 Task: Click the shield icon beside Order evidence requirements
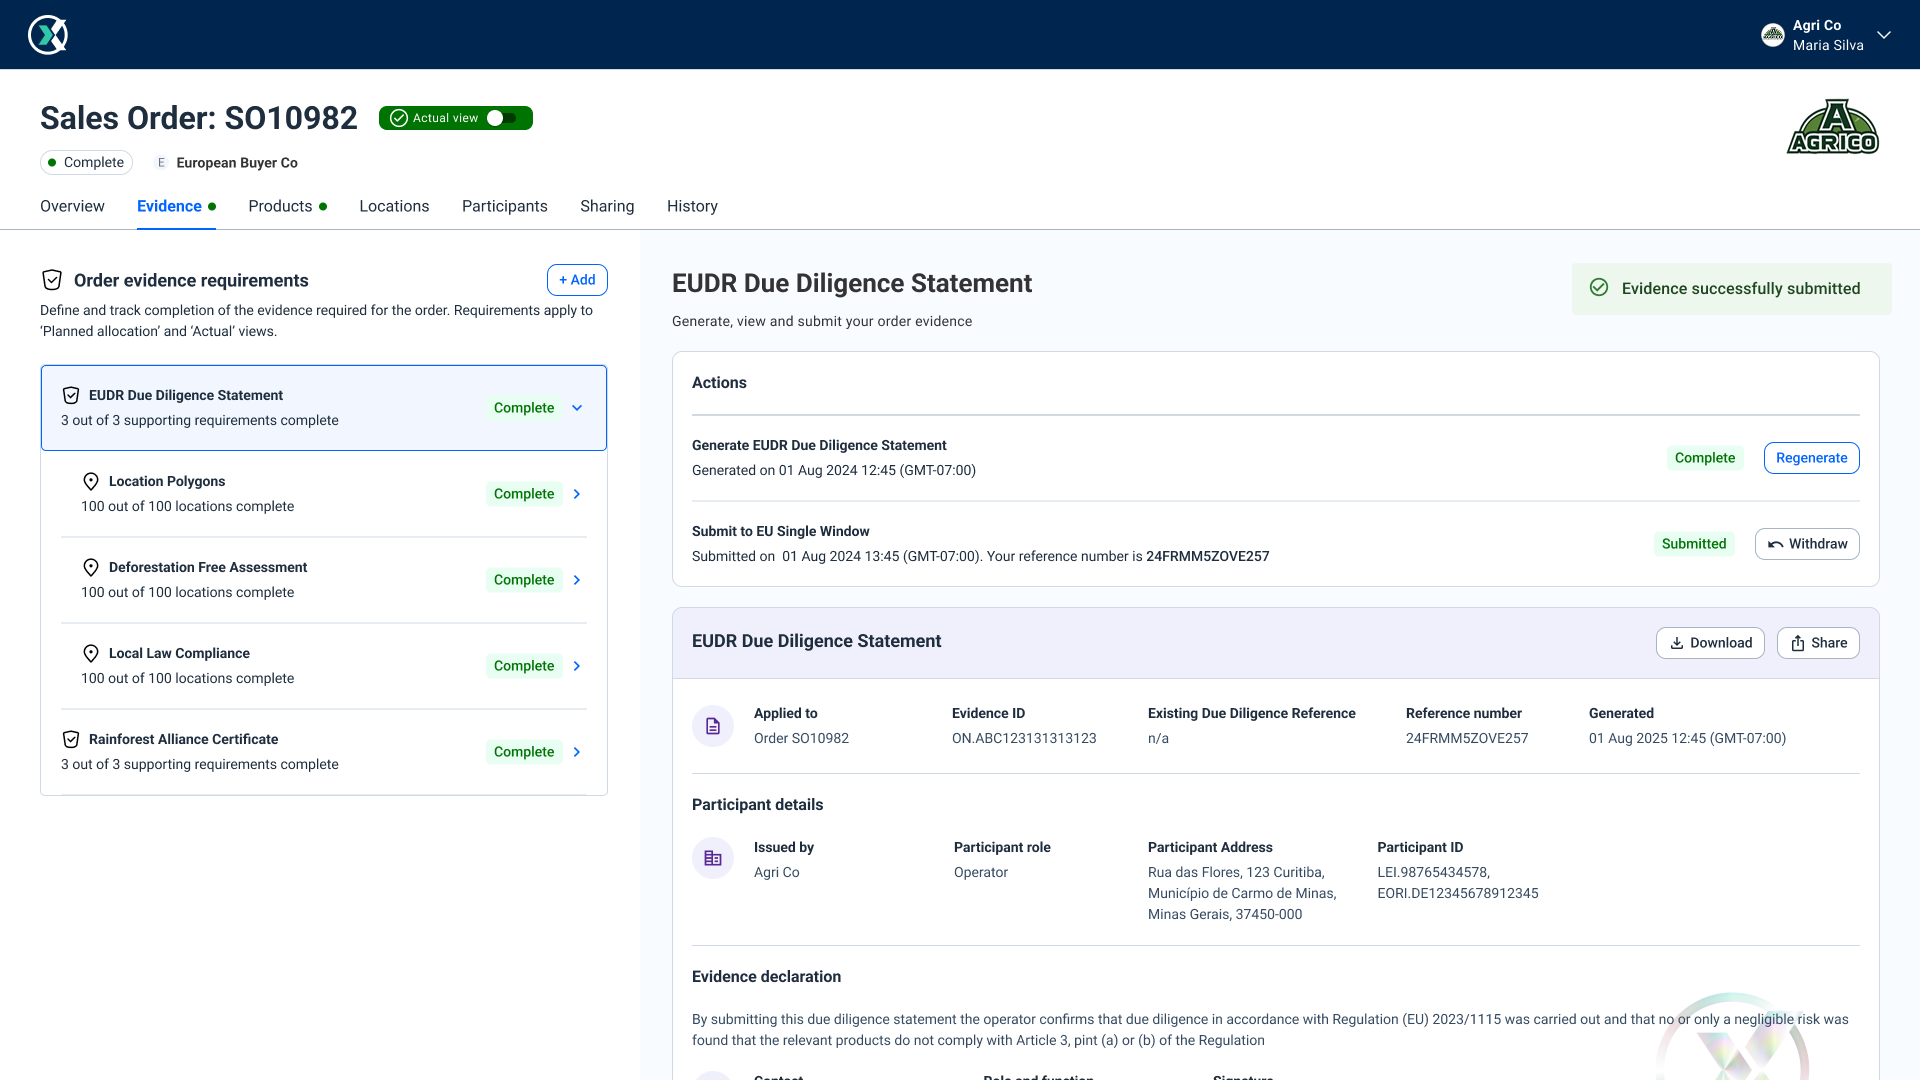point(52,280)
